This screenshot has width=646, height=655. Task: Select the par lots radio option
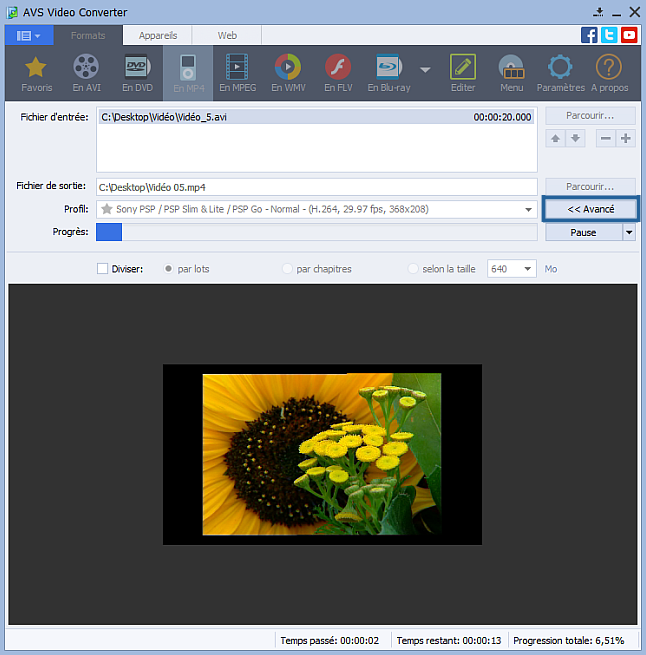168,269
